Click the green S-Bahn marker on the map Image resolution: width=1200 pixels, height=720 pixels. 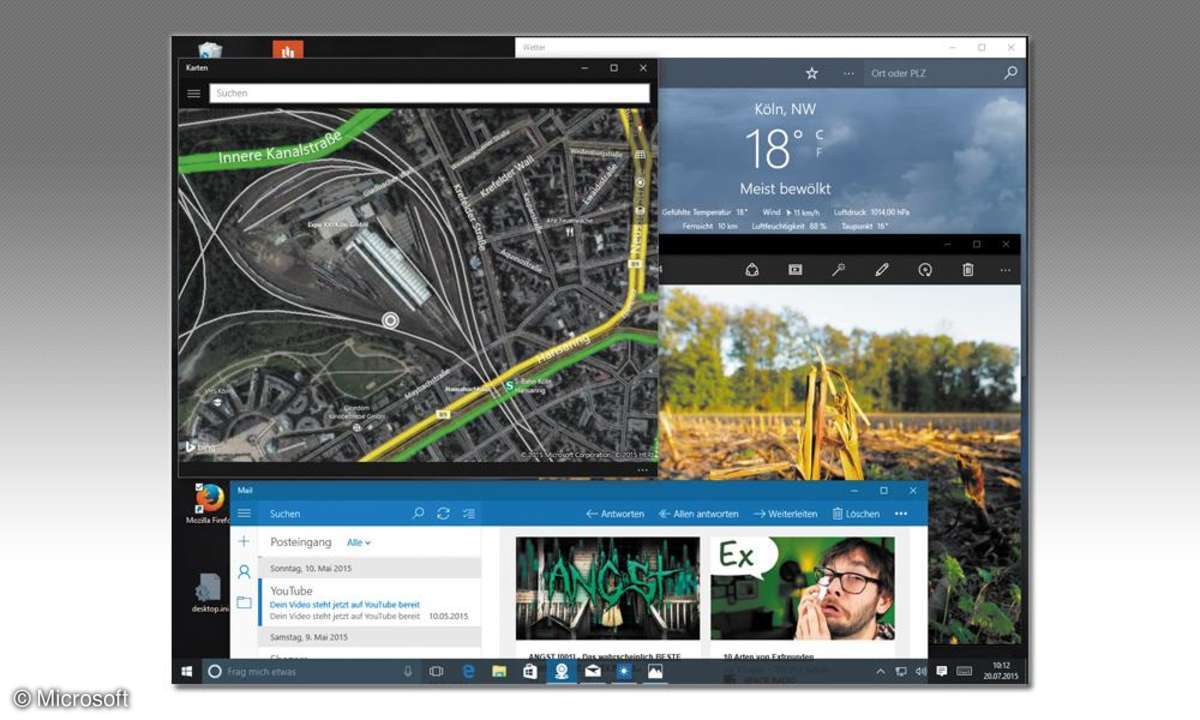click(509, 384)
